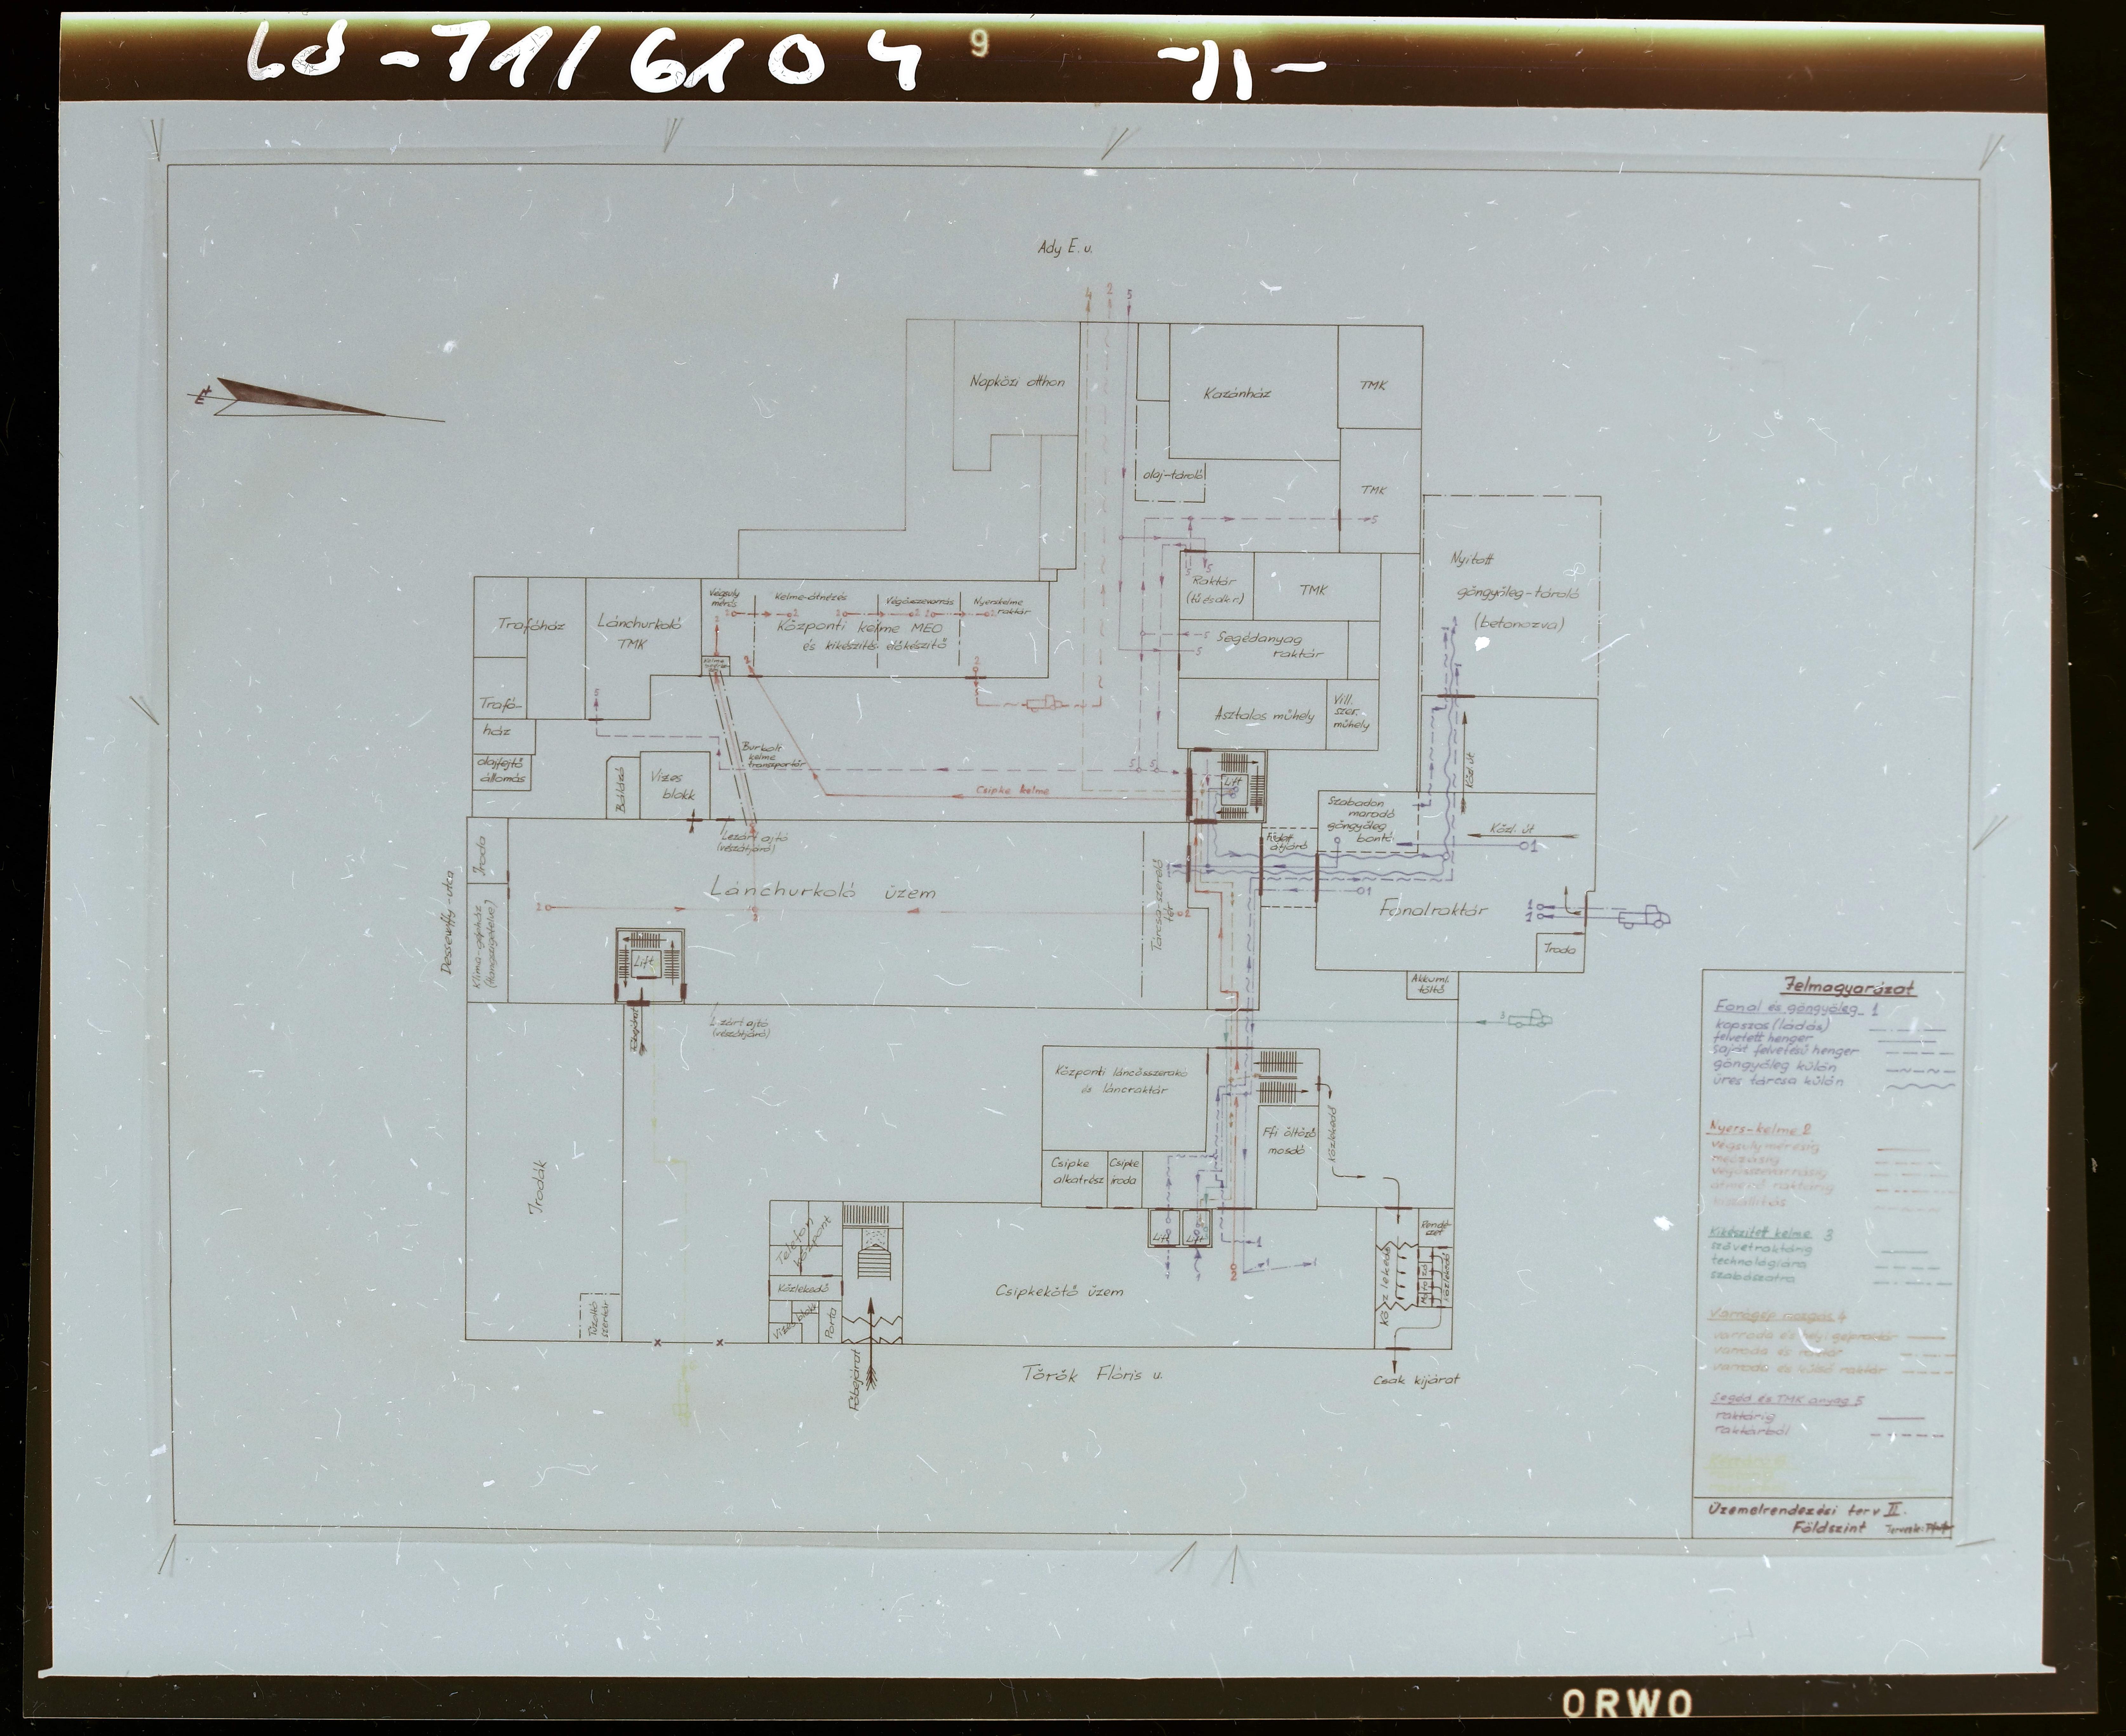Click the "olaj-tároló" label

pyautogui.click(x=1173, y=476)
